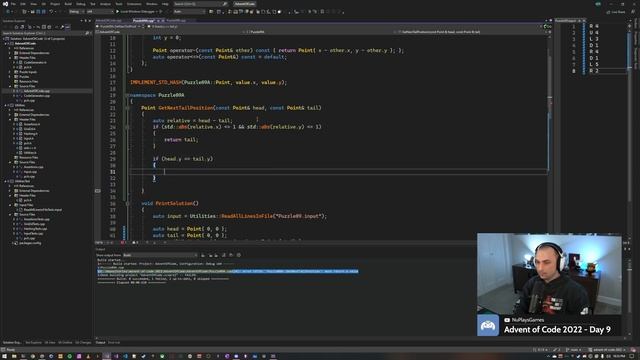
Task: Select the Puzzles folder in Solution Explorer
Action: pos(24,77)
